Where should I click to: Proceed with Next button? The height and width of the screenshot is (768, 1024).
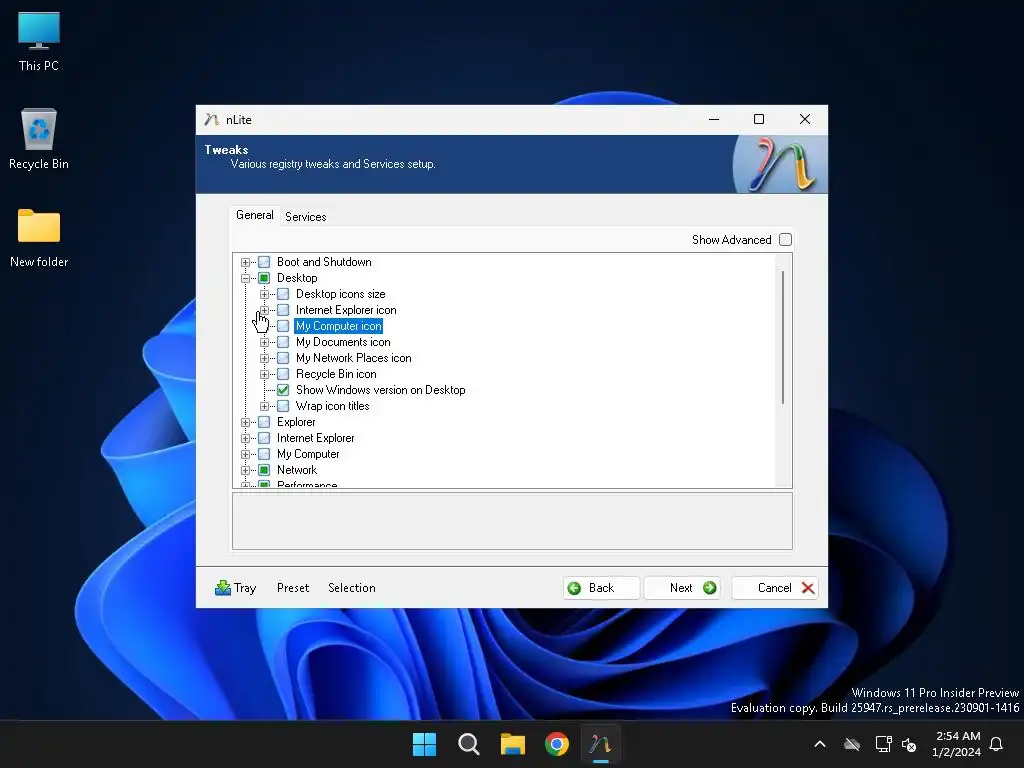(x=682, y=588)
